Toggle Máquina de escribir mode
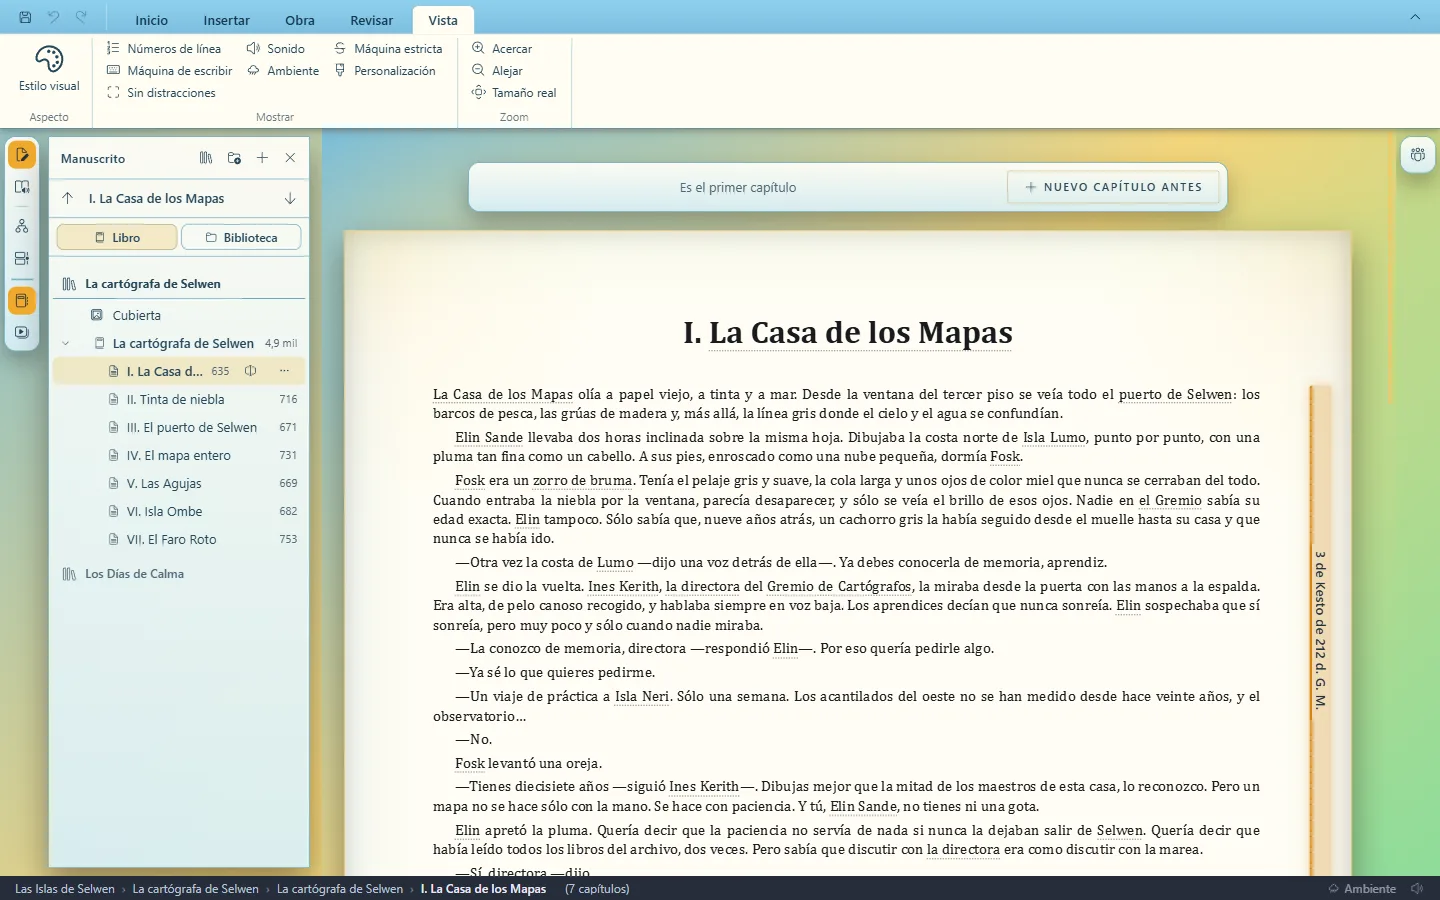The width and height of the screenshot is (1440, 900). (x=169, y=70)
